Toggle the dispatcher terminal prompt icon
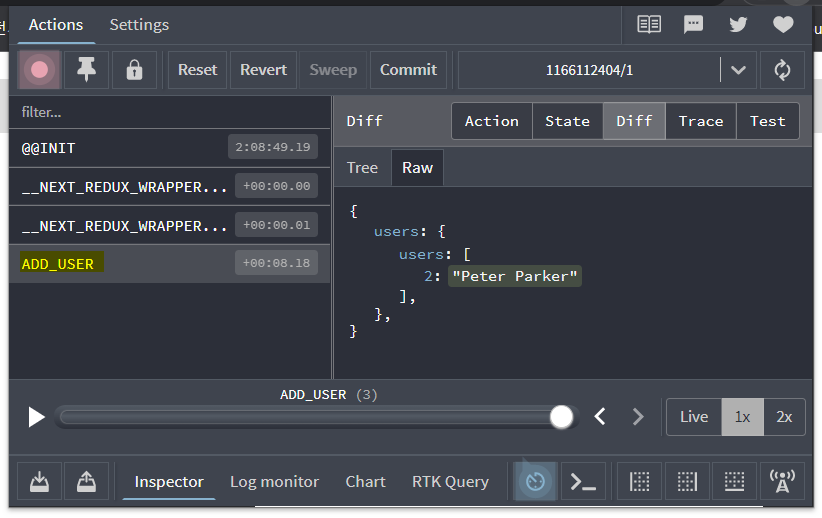This screenshot has width=822, height=518. [583, 481]
